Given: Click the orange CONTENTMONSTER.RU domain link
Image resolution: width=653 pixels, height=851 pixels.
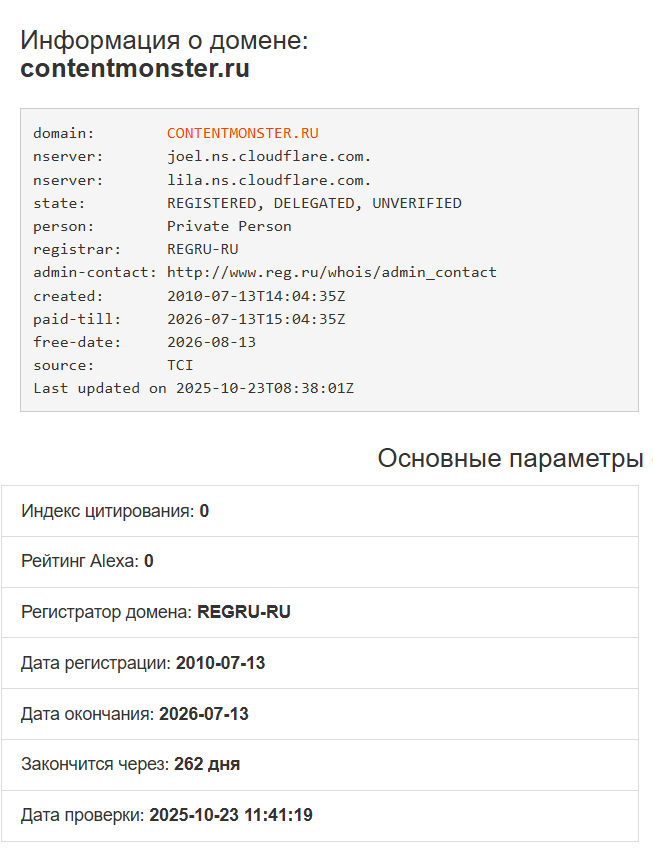Looking at the screenshot, I should pos(242,133).
